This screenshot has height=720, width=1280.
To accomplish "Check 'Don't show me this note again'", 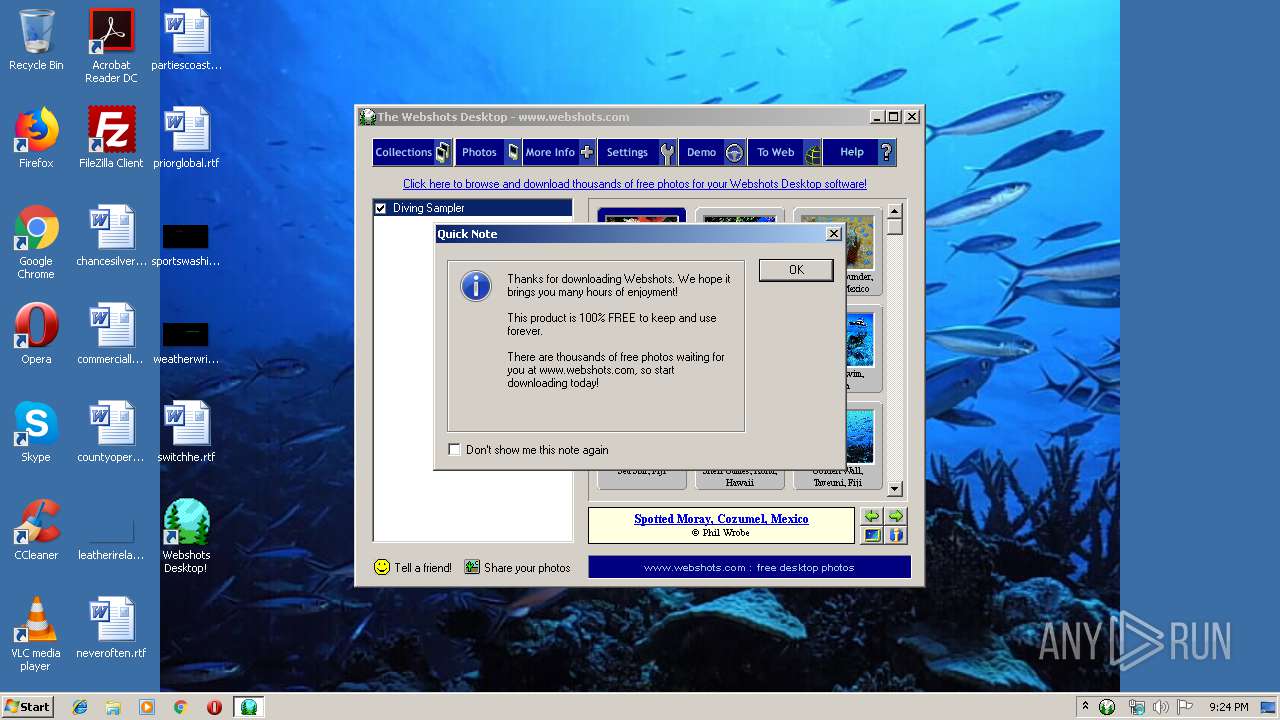I will (x=455, y=450).
